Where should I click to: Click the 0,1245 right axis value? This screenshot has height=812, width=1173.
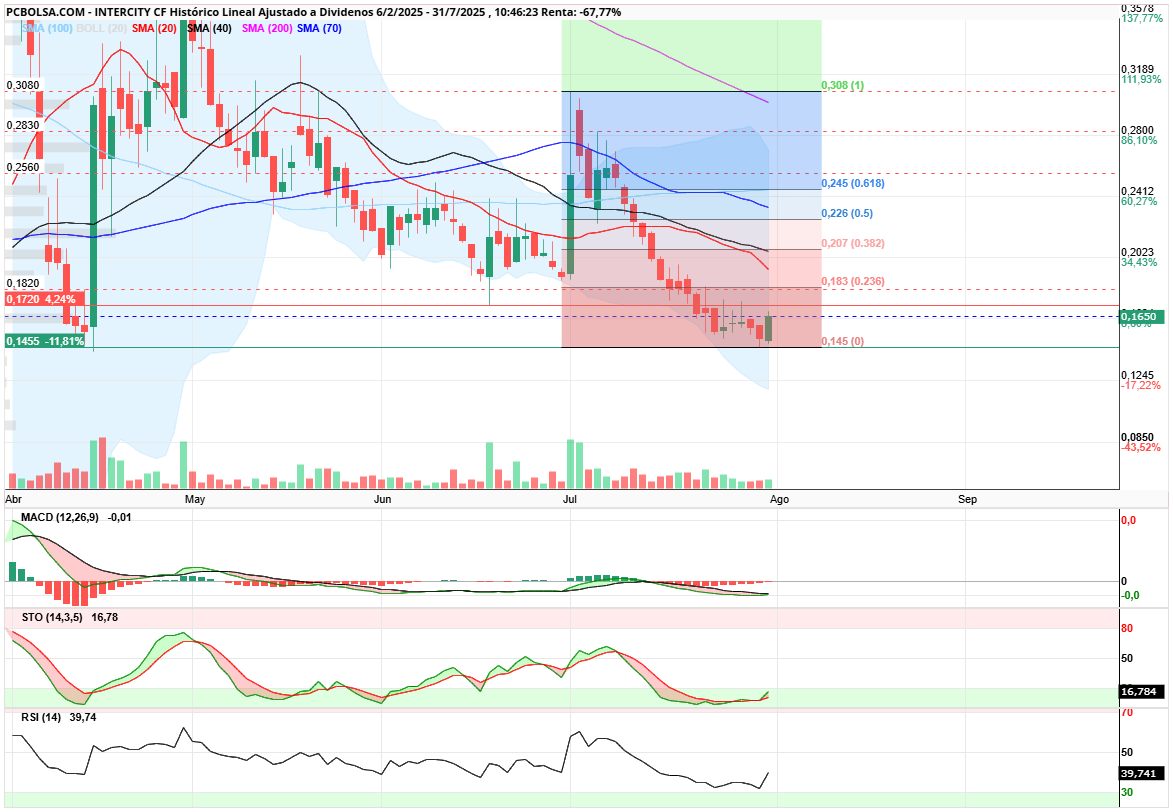point(1138,375)
